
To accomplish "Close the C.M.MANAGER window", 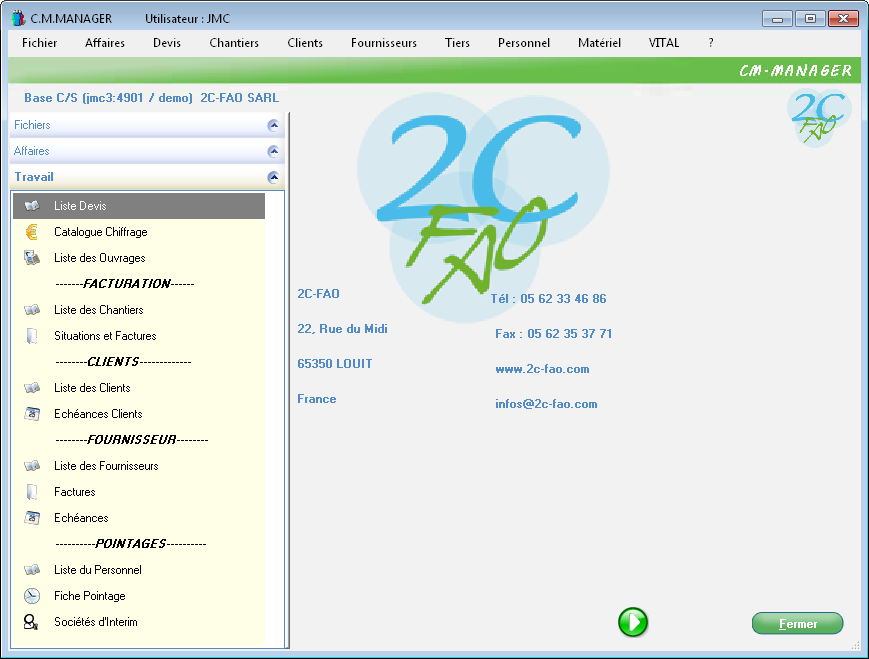I will (843, 19).
